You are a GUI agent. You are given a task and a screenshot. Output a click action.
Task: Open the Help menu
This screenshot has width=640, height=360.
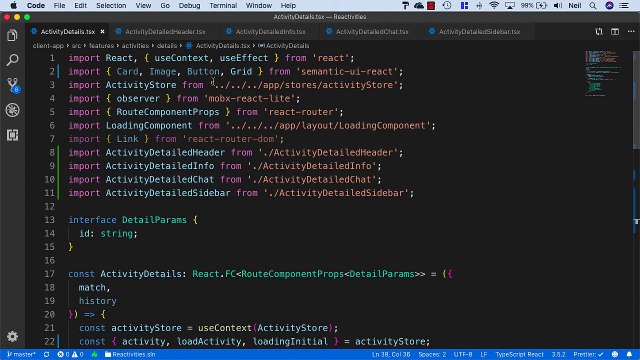pos(288,5)
